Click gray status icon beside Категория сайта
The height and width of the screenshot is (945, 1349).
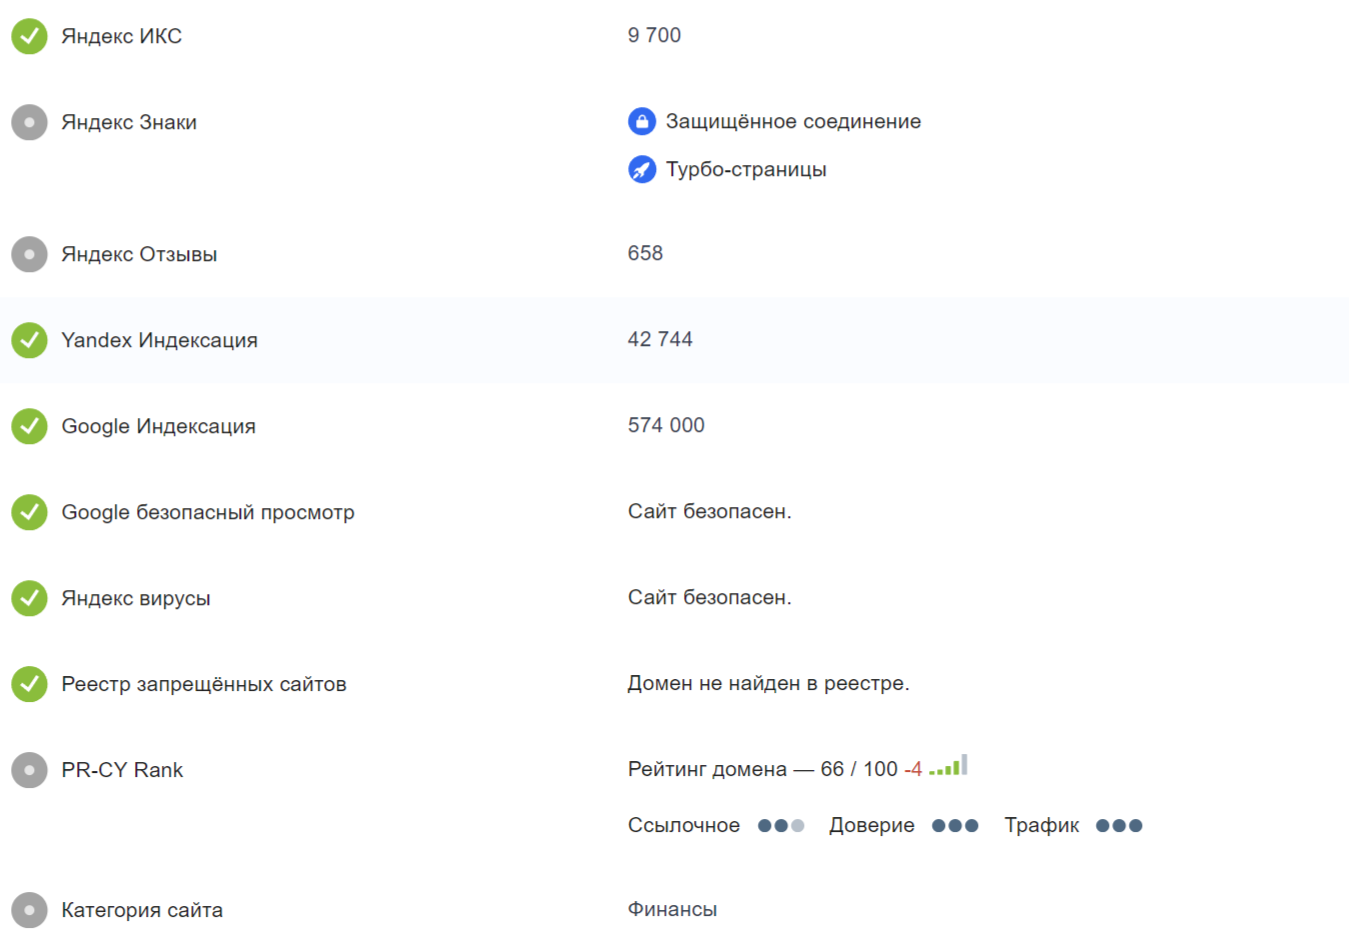[29, 910]
